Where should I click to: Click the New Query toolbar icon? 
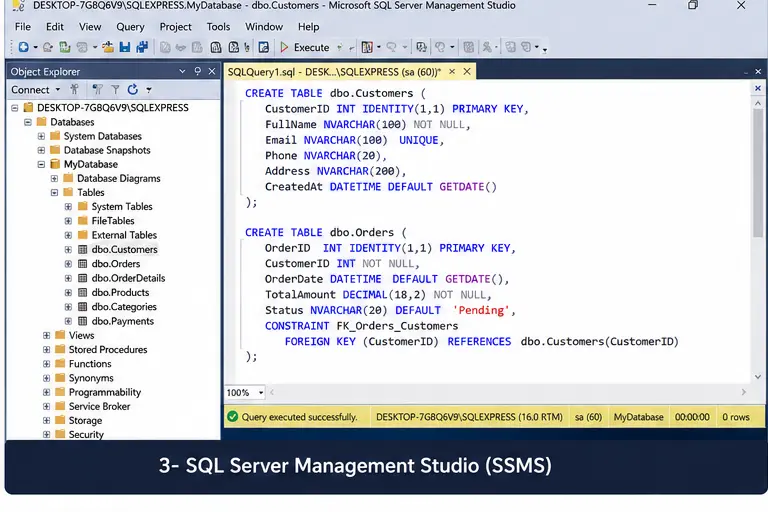coord(24,47)
